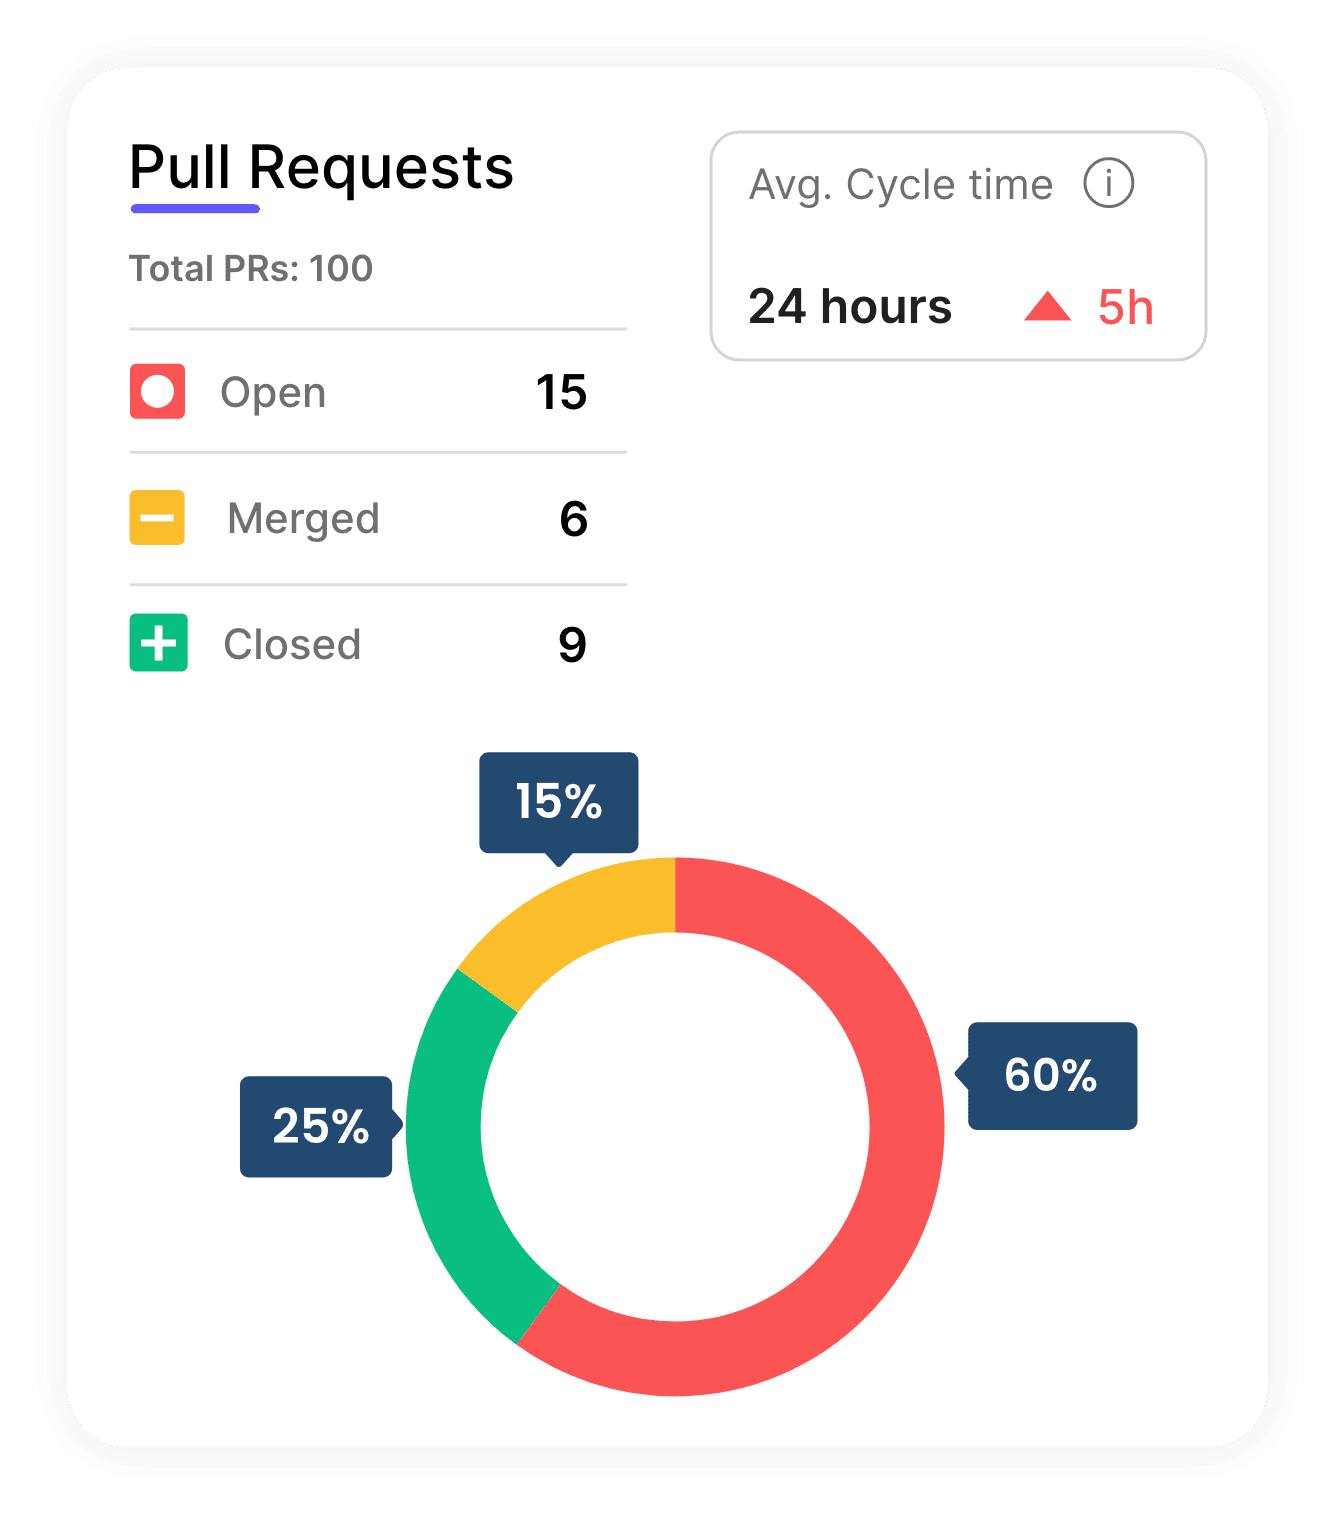
Task: Click the yellow Merged minus icon
Action: [157, 518]
